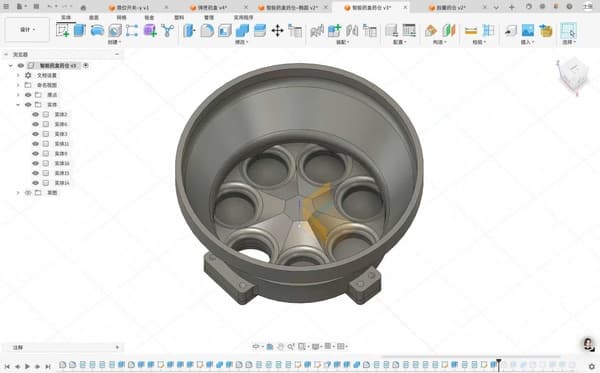
Task: Select the Measure ruler icon
Action: [471, 30]
